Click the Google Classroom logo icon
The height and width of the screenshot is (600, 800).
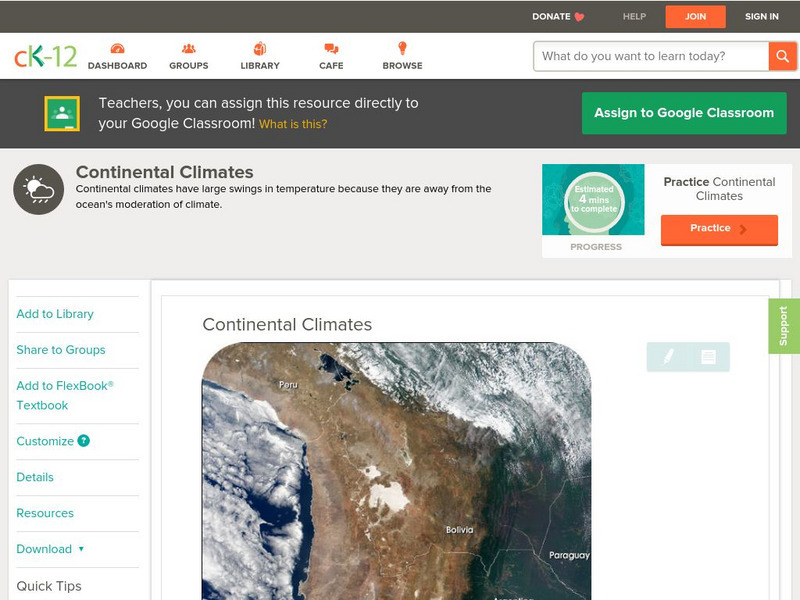(x=62, y=113)
